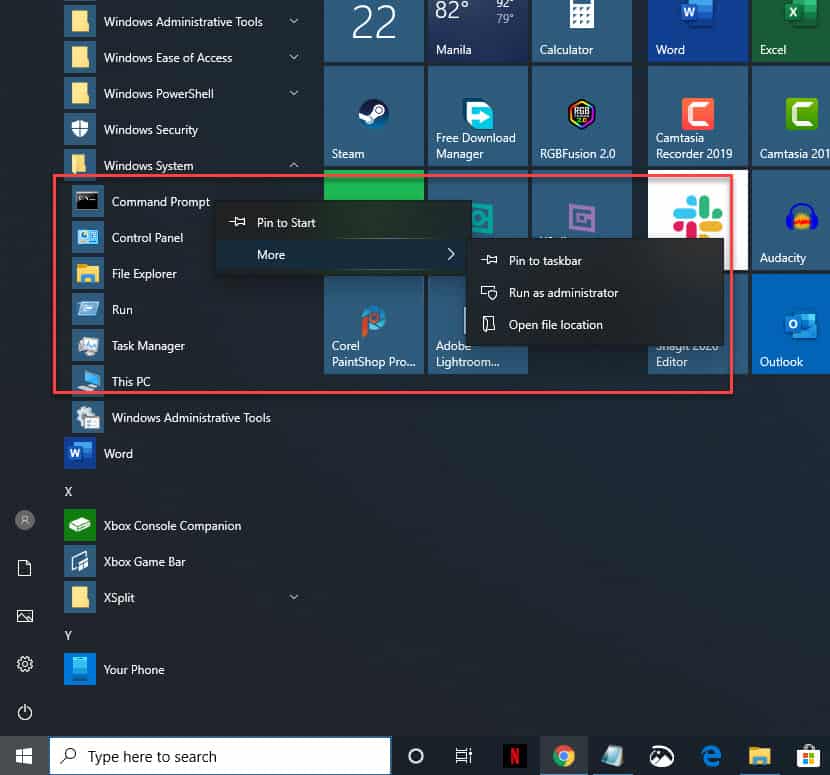Open Microsoft Edge from the taskbar
The height and width of the screenshot is (775, 830).
point(711,756)
